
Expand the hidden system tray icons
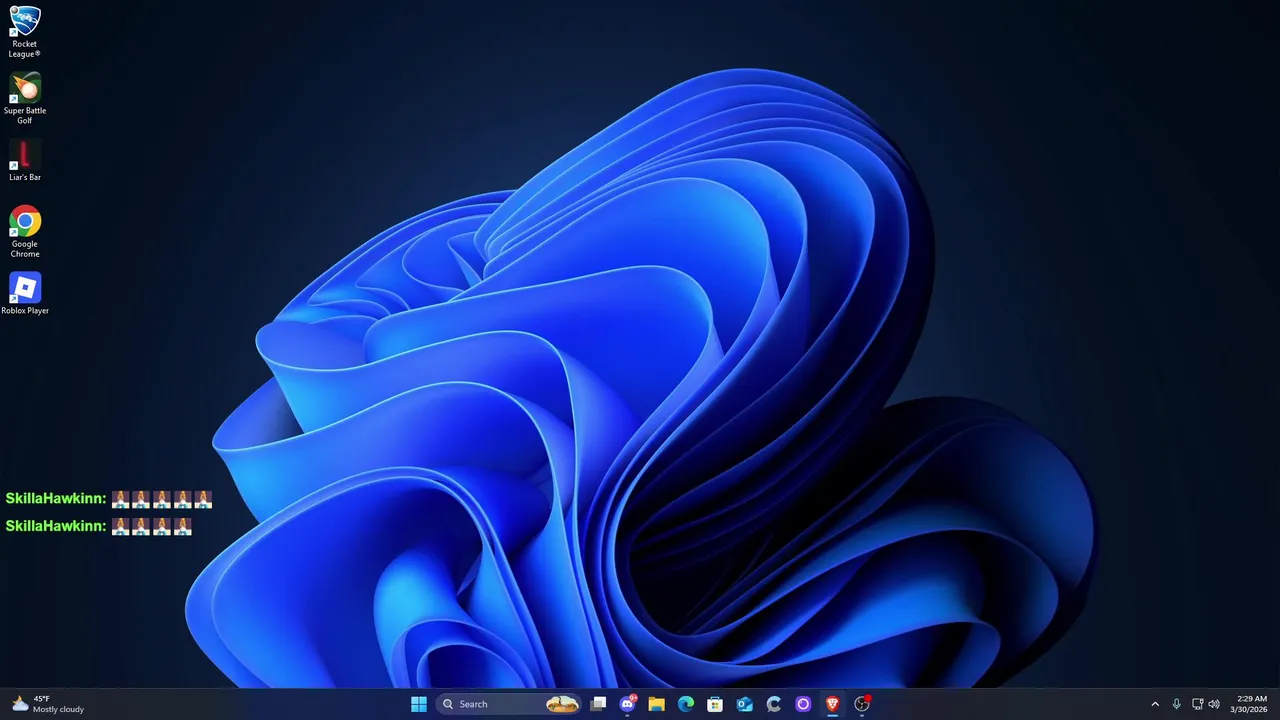pos(1155,704)
